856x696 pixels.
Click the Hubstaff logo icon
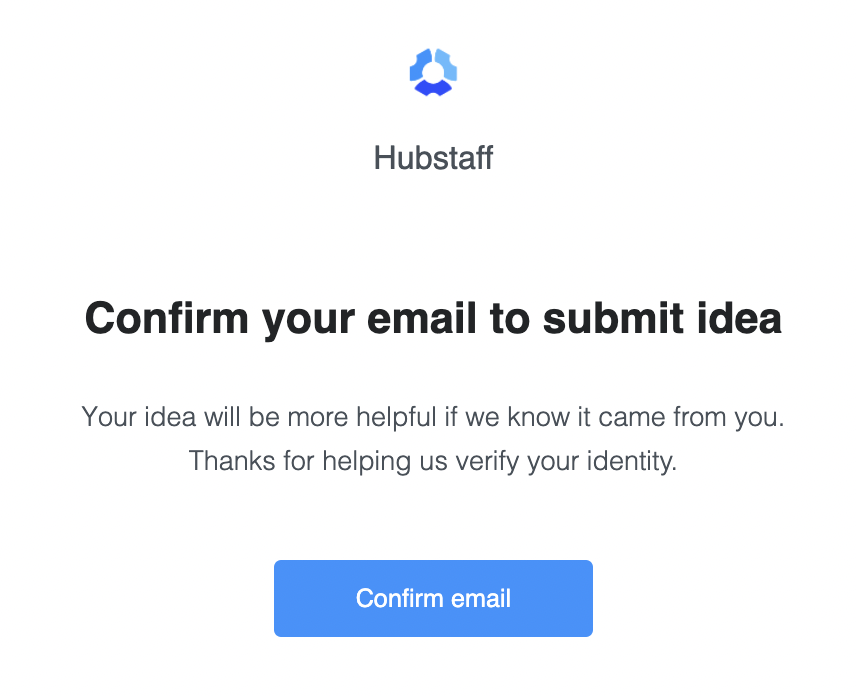tap(433, 72)
